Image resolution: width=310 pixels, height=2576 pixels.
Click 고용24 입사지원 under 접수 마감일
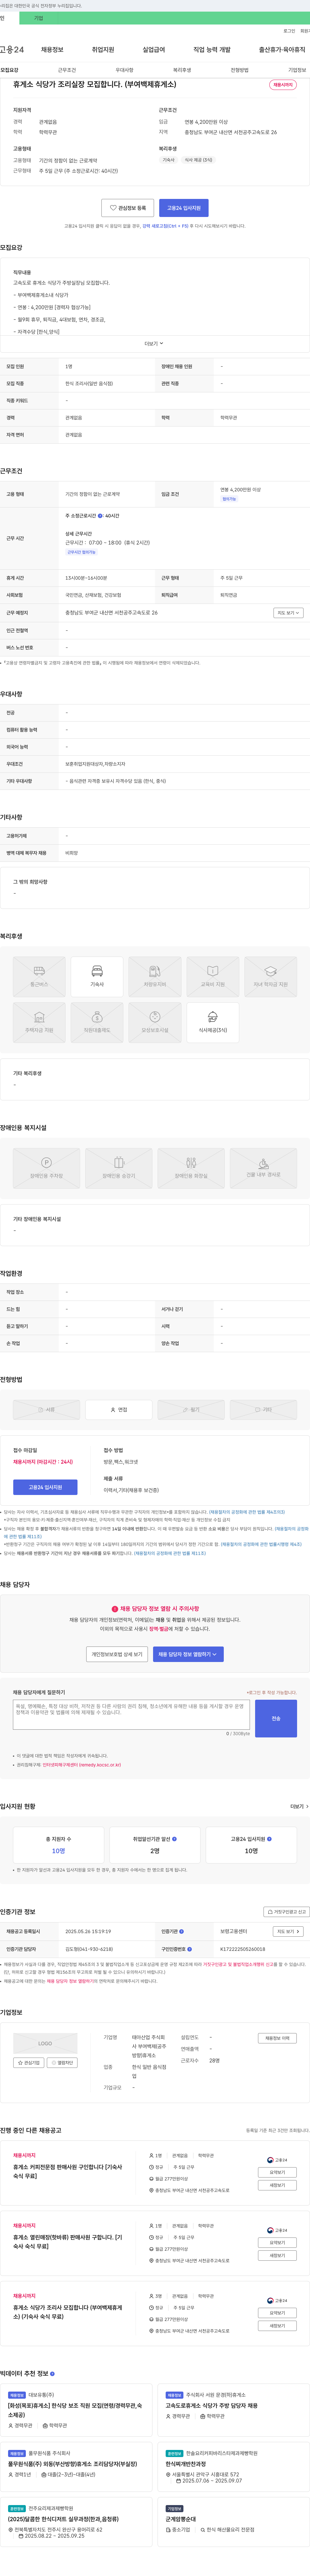point(45,1487)
